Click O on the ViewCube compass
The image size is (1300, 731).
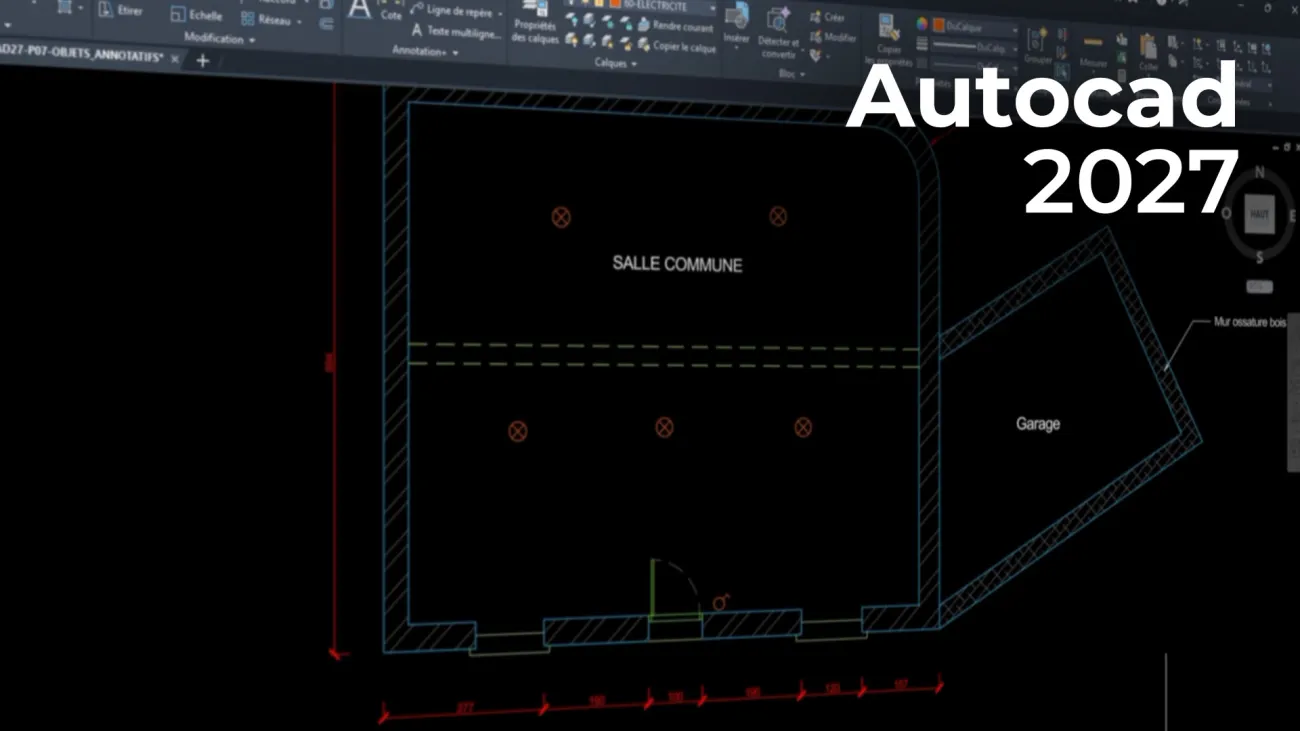1228,212
